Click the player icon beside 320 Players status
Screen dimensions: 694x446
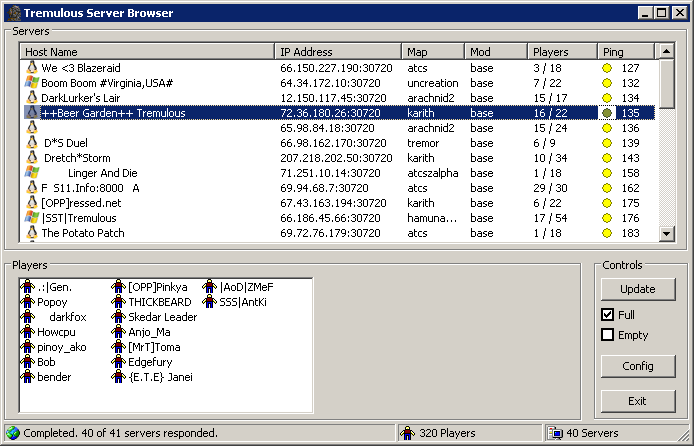[408, 433]
